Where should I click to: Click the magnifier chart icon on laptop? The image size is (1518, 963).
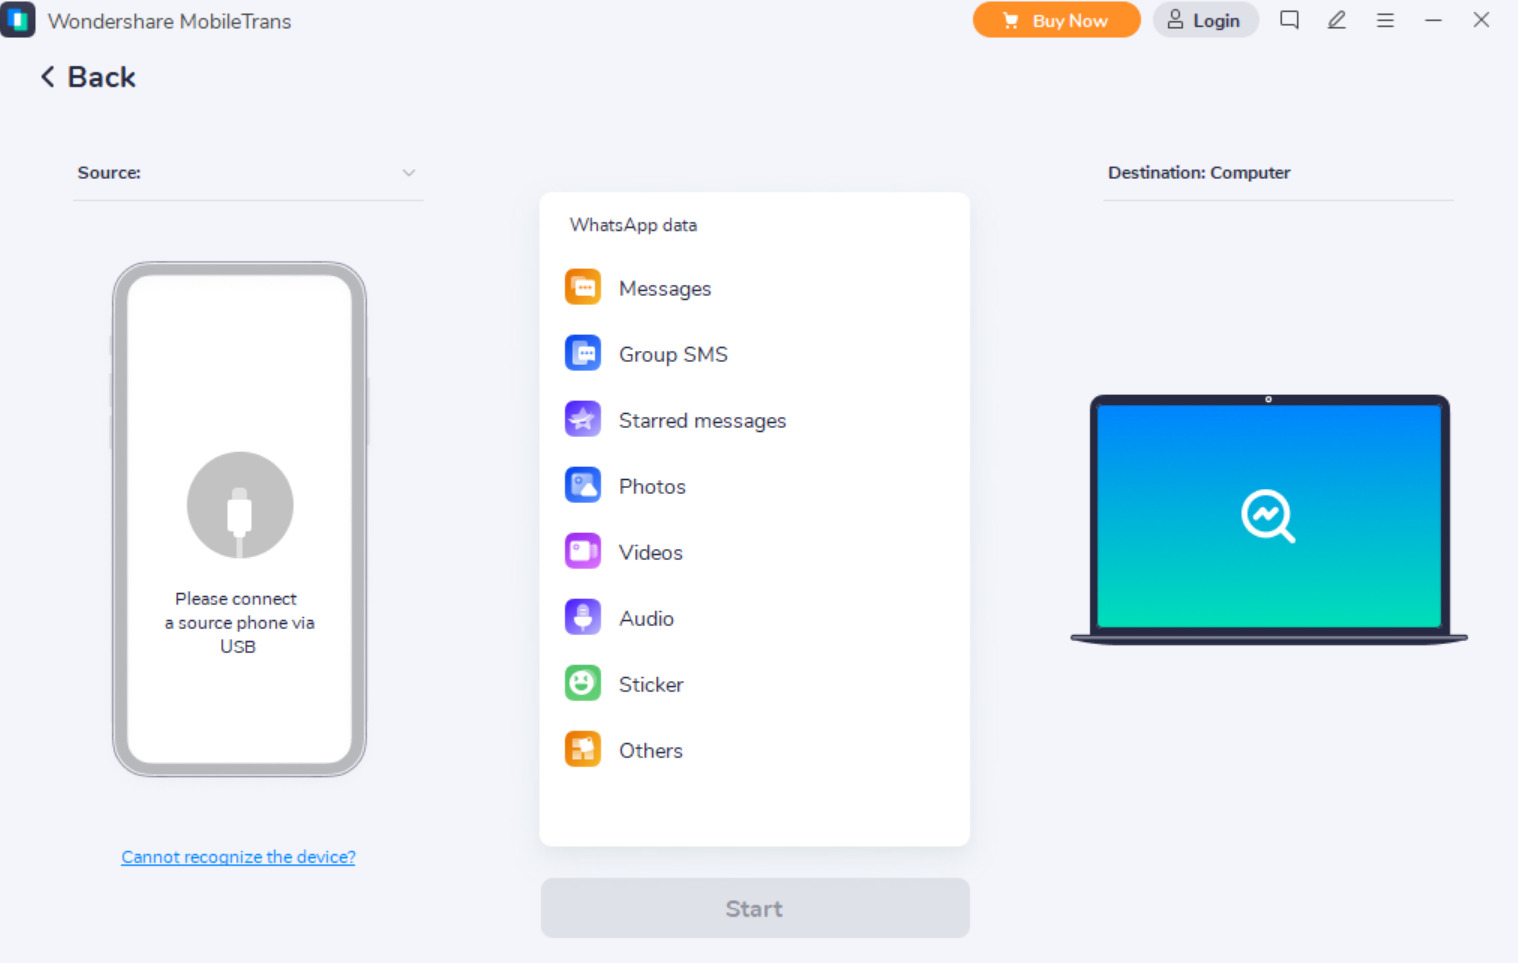point(1268,516)
